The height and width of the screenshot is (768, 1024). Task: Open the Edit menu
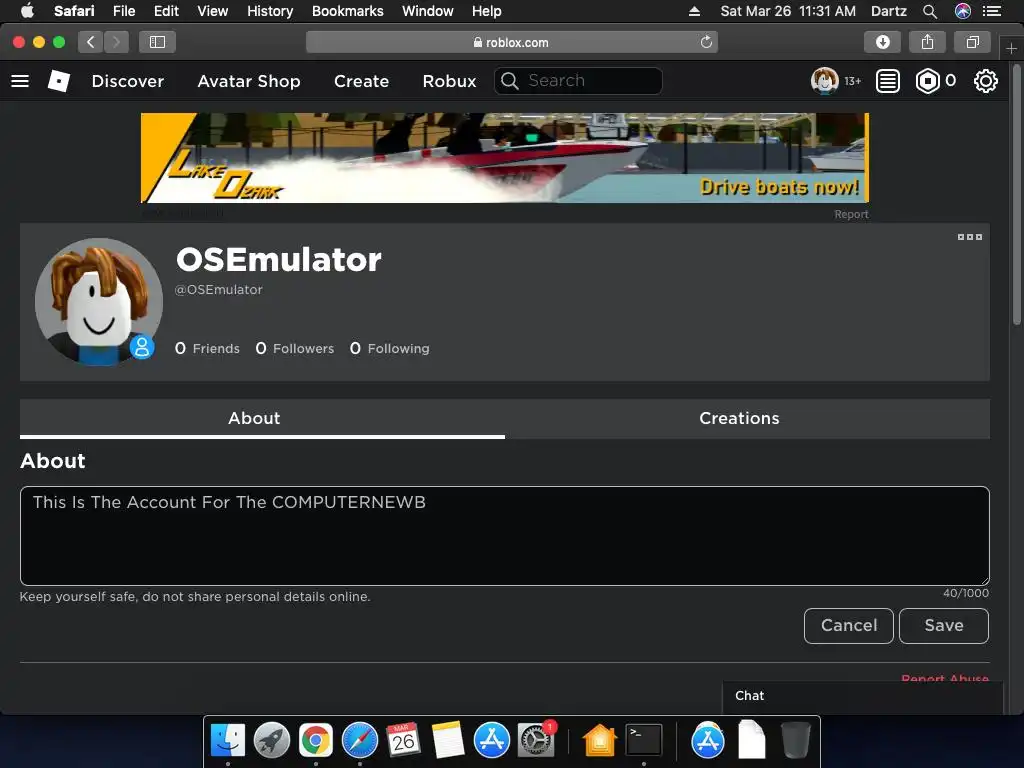166,11
